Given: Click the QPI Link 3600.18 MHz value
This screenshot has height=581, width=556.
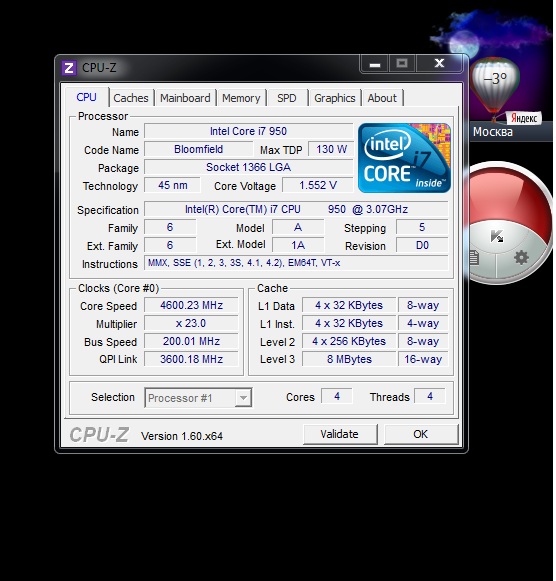Looking at the screenshot, I should [x=191, y=359].
